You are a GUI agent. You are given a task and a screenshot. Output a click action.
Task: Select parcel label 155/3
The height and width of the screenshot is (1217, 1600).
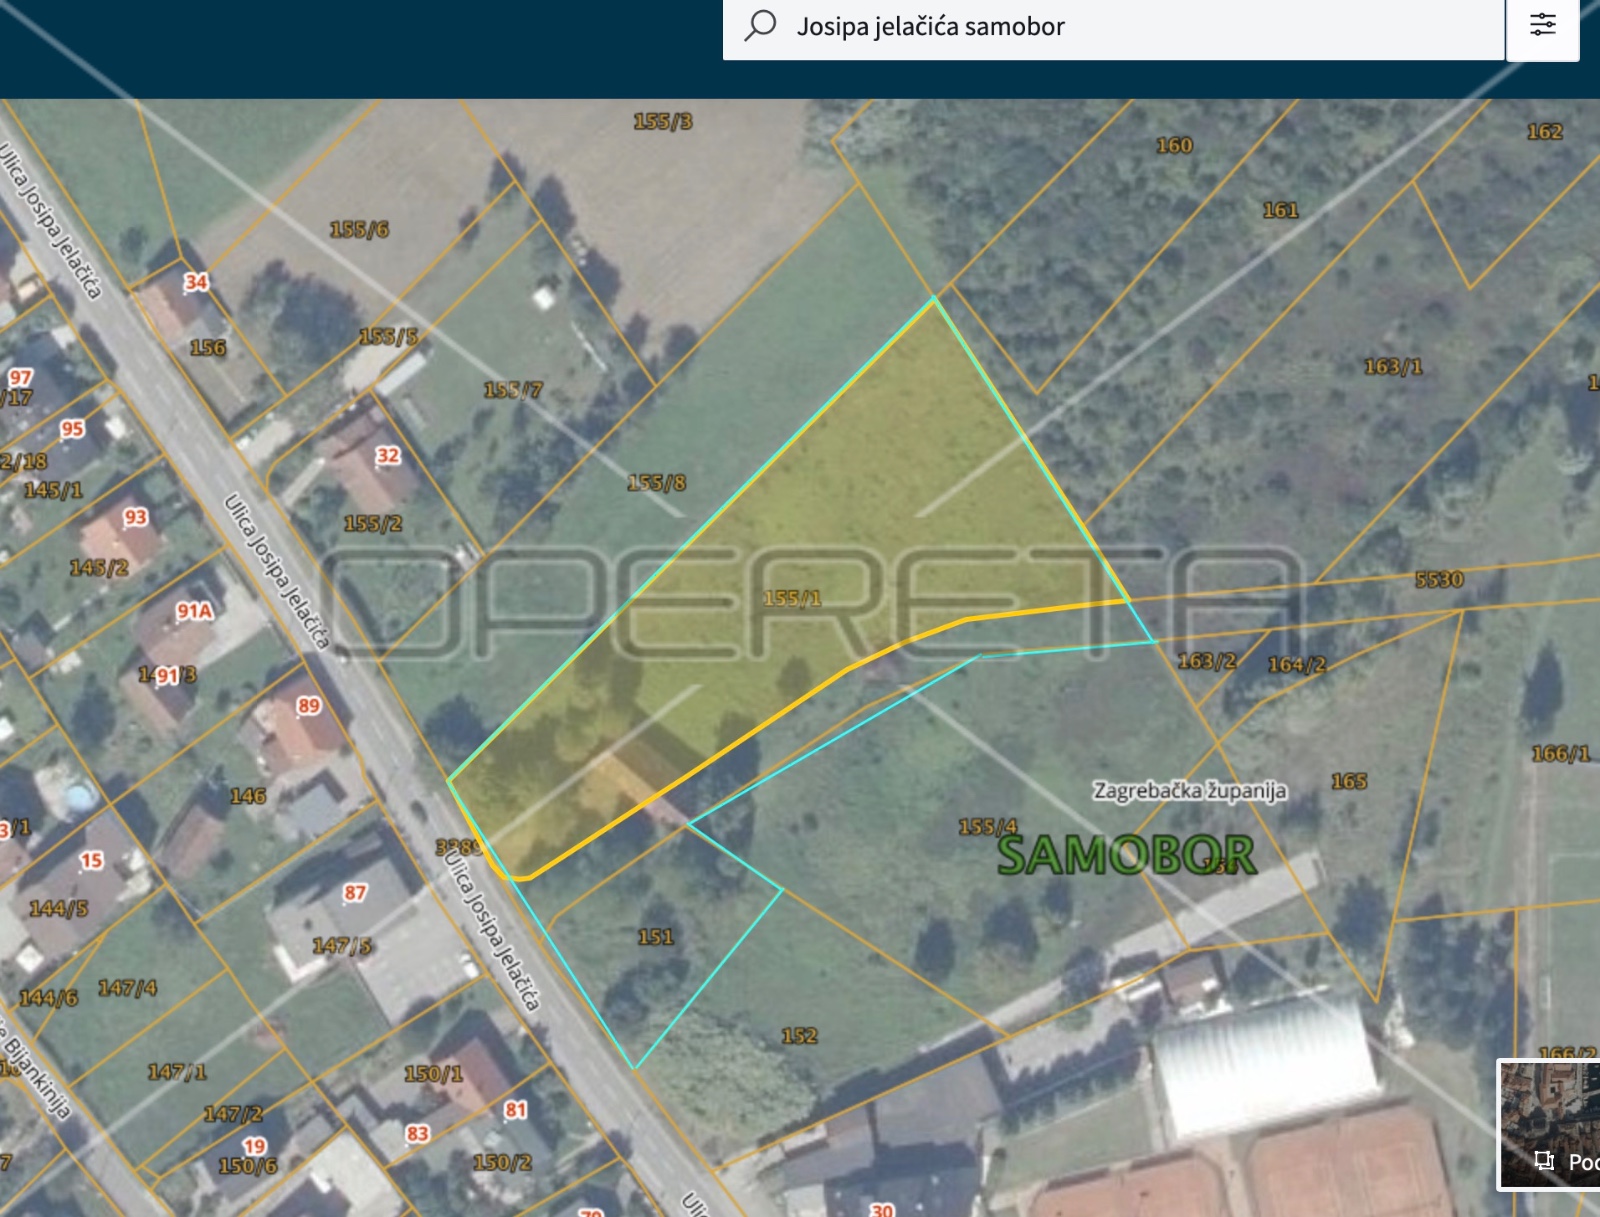click(663, 121)
